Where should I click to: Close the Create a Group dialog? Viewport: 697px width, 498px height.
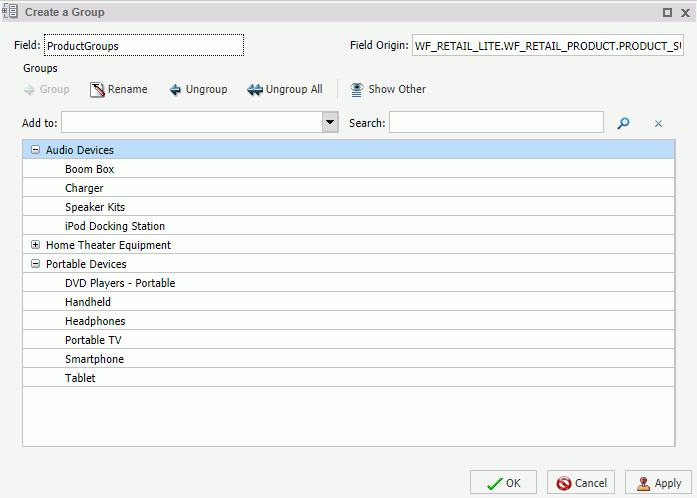(685, 13)
